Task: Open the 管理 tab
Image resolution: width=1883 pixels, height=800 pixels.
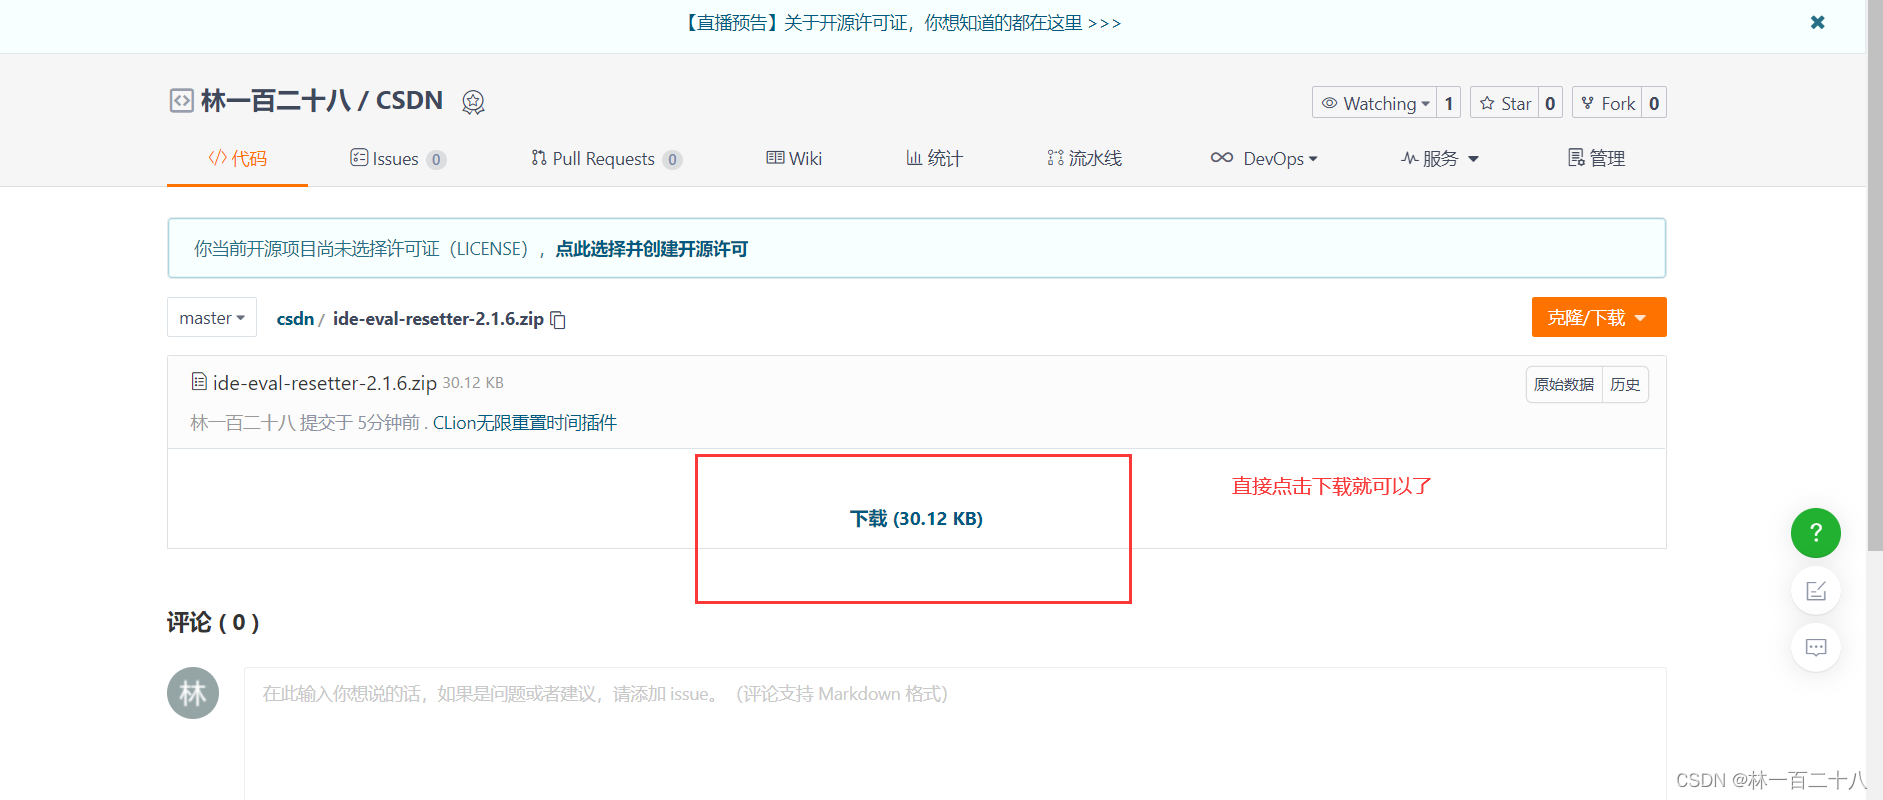Action: pyautogui.click(x=1596, y=158)
